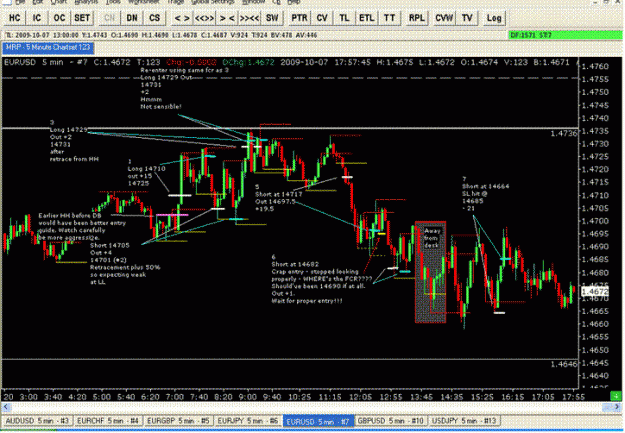Screen dimensions: 625x433
Task: Select the OC toolbar button
Action: pos(59,18)
